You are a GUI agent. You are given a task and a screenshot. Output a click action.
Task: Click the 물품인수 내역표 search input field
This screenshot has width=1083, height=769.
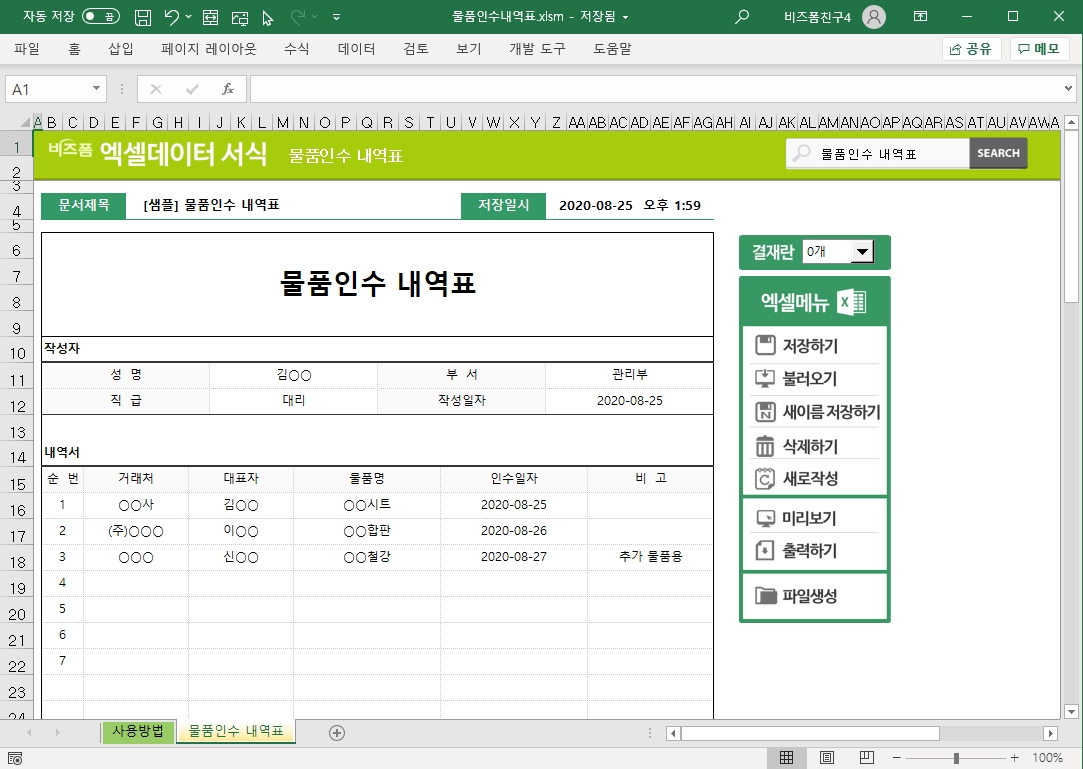[890, 154]
